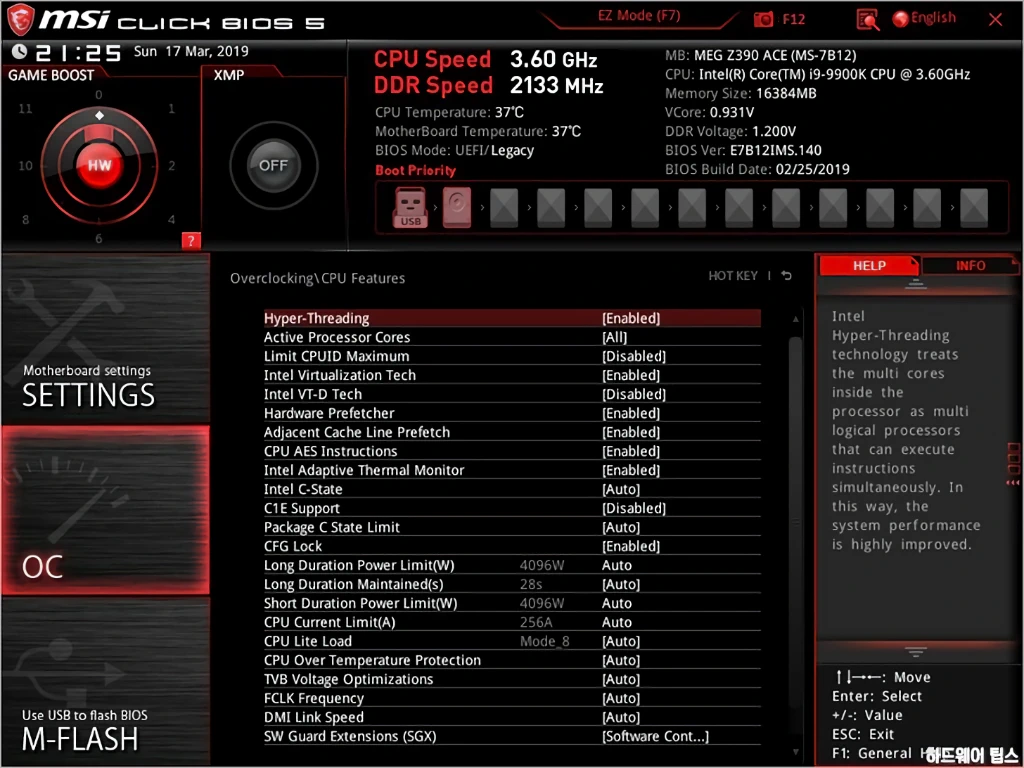1024x768 pixels.
Task: Click scrollbar up arrow of settings list
Action: (x=795, y=319)
